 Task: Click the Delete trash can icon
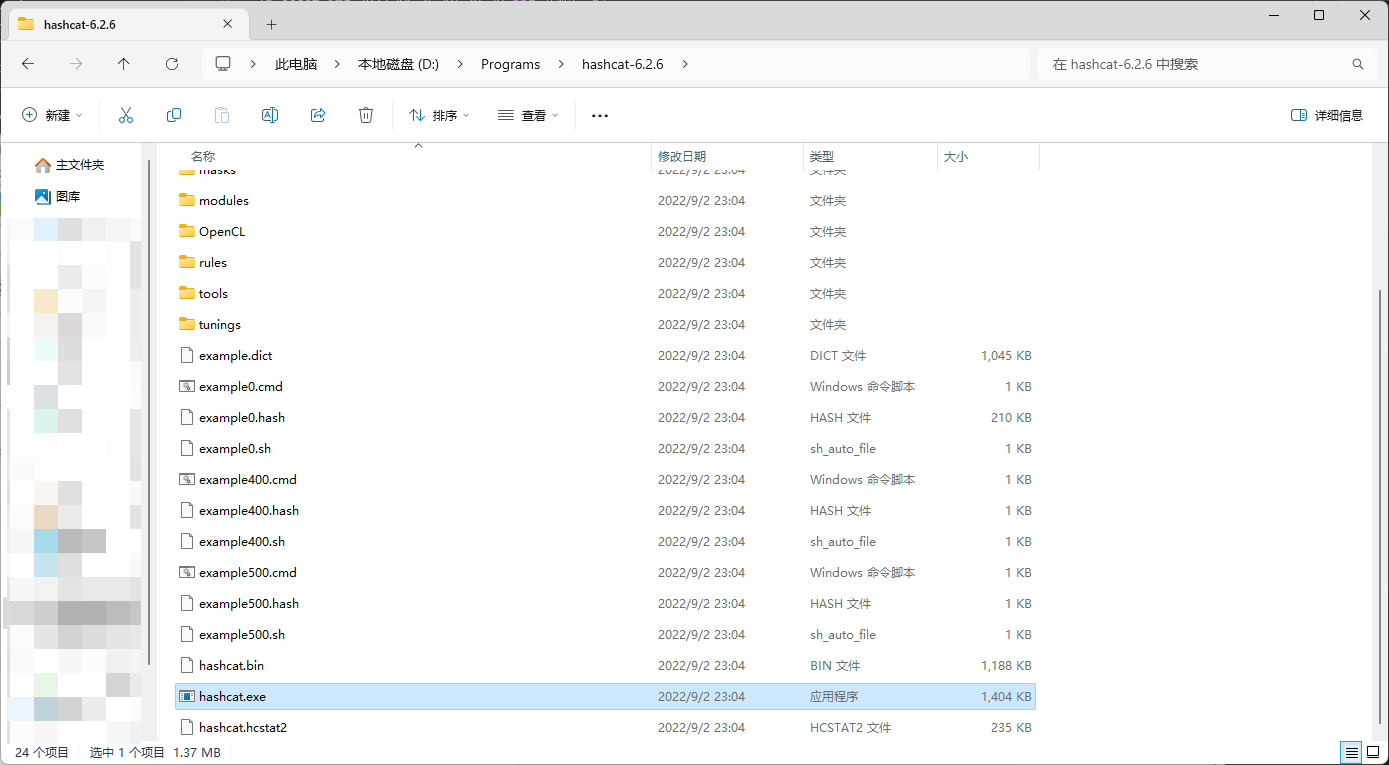click(x=366, y=115)
